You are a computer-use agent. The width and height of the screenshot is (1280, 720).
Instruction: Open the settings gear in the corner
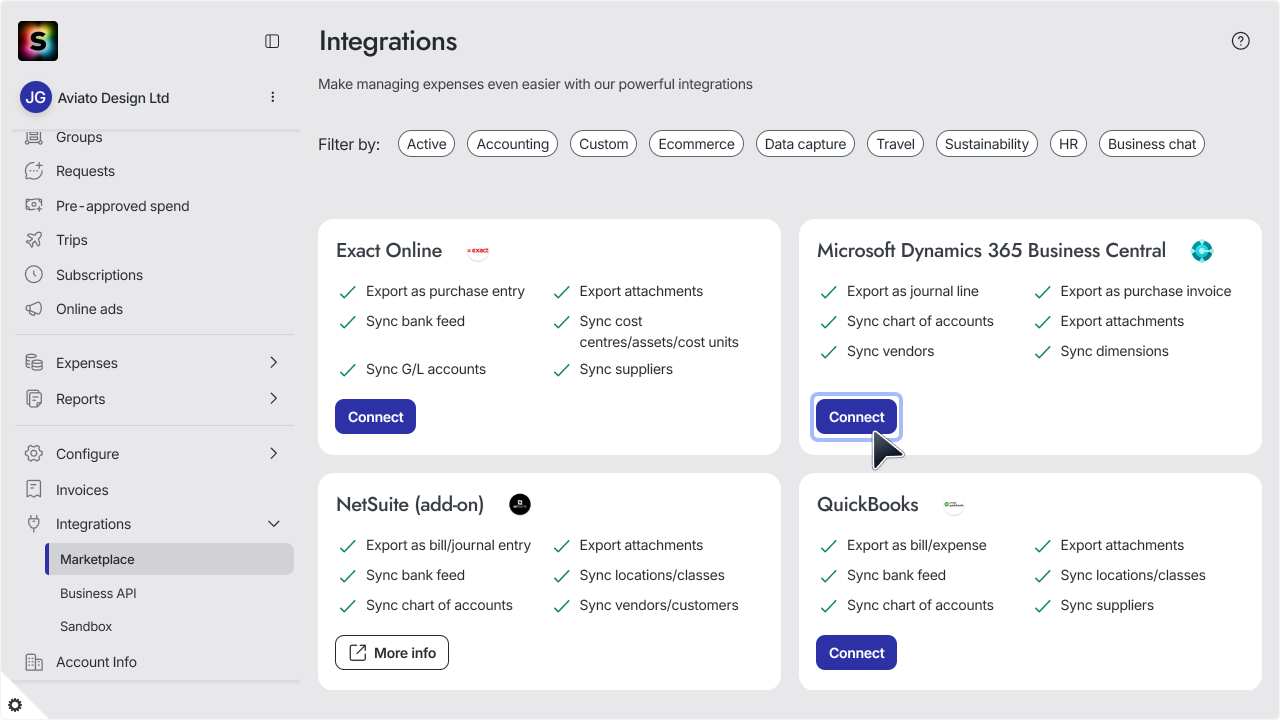(15, 705)
